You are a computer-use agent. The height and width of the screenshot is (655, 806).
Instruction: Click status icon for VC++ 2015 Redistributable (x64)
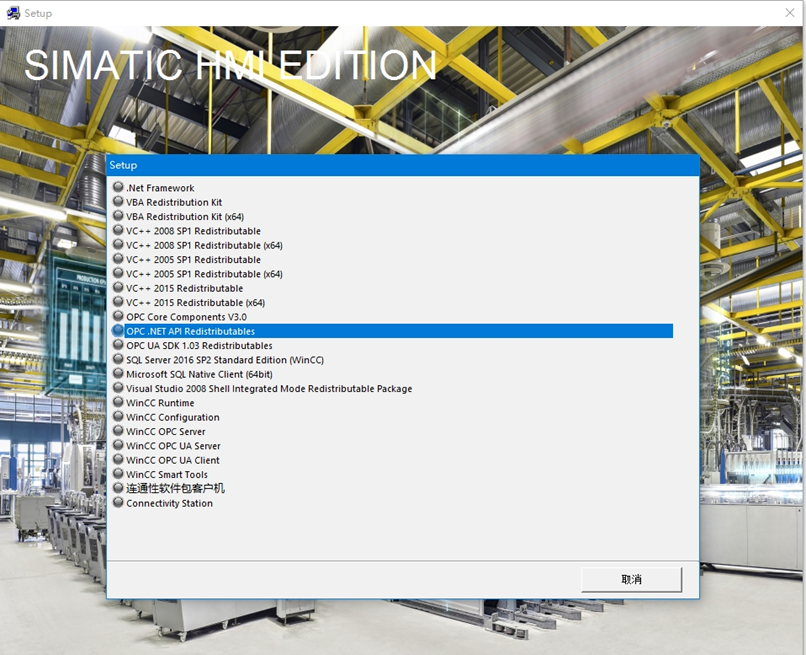point(118,301)
